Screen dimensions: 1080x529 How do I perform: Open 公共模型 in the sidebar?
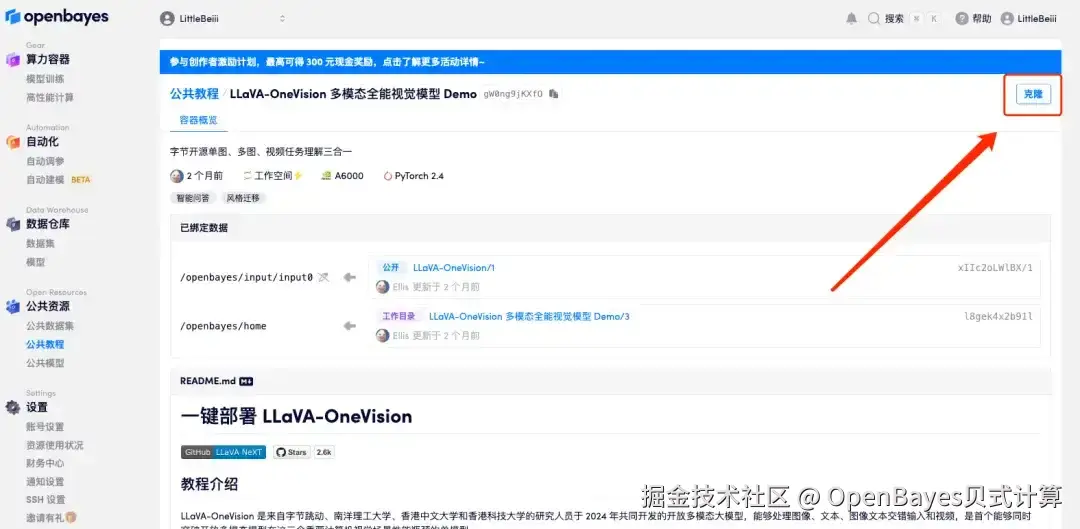(x=45, y=362)
